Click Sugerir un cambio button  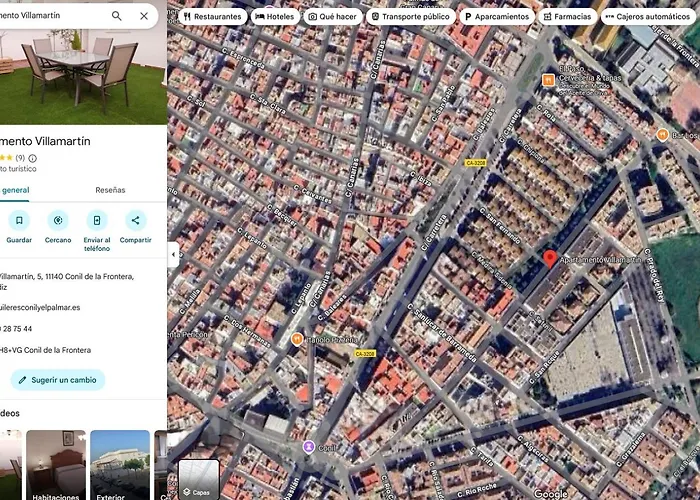(x=58, y=380)
